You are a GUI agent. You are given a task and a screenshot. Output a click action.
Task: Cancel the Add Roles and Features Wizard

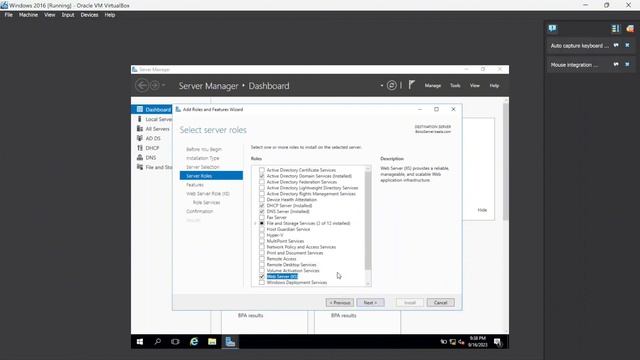440,302
